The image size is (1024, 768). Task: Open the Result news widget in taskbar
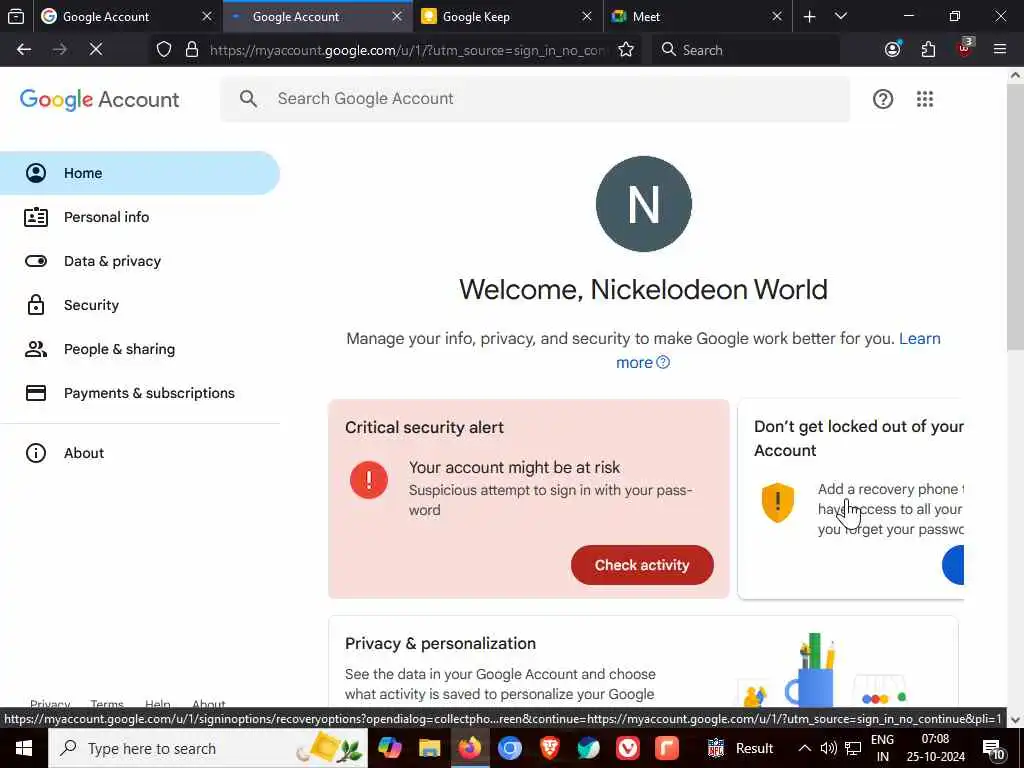[x=740, y=748]
